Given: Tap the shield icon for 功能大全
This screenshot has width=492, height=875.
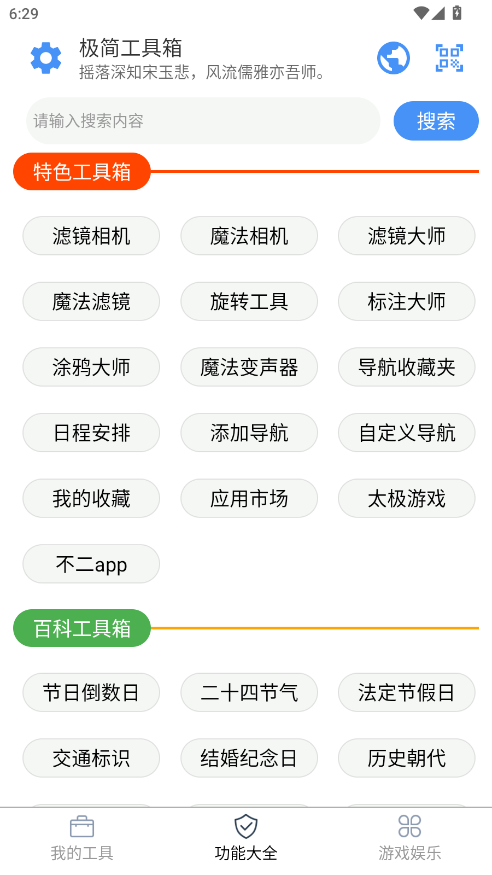Looking at the screenshot, I should (246, 826).
